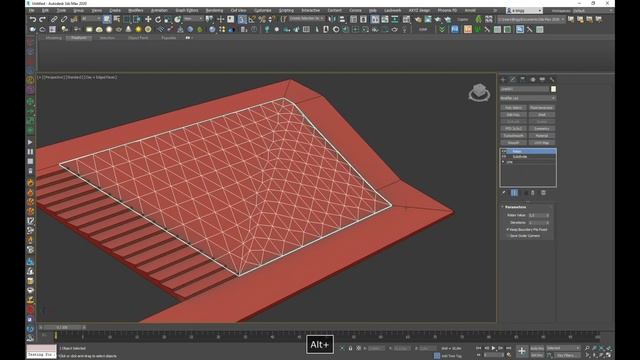
Task: Open the Hierarchy command panel tab
Action: click(523, 80)
